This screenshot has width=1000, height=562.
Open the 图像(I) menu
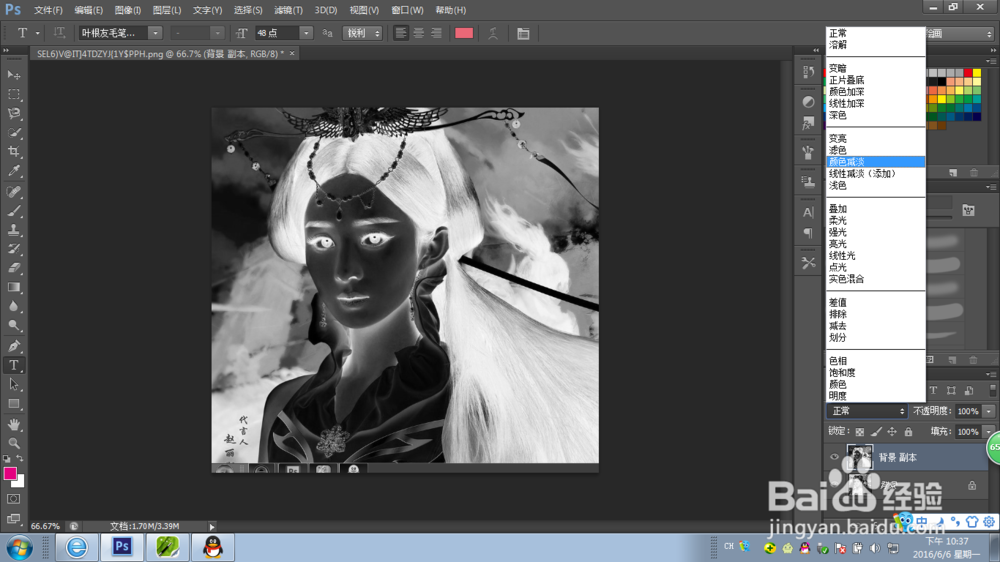pos(128,10)
